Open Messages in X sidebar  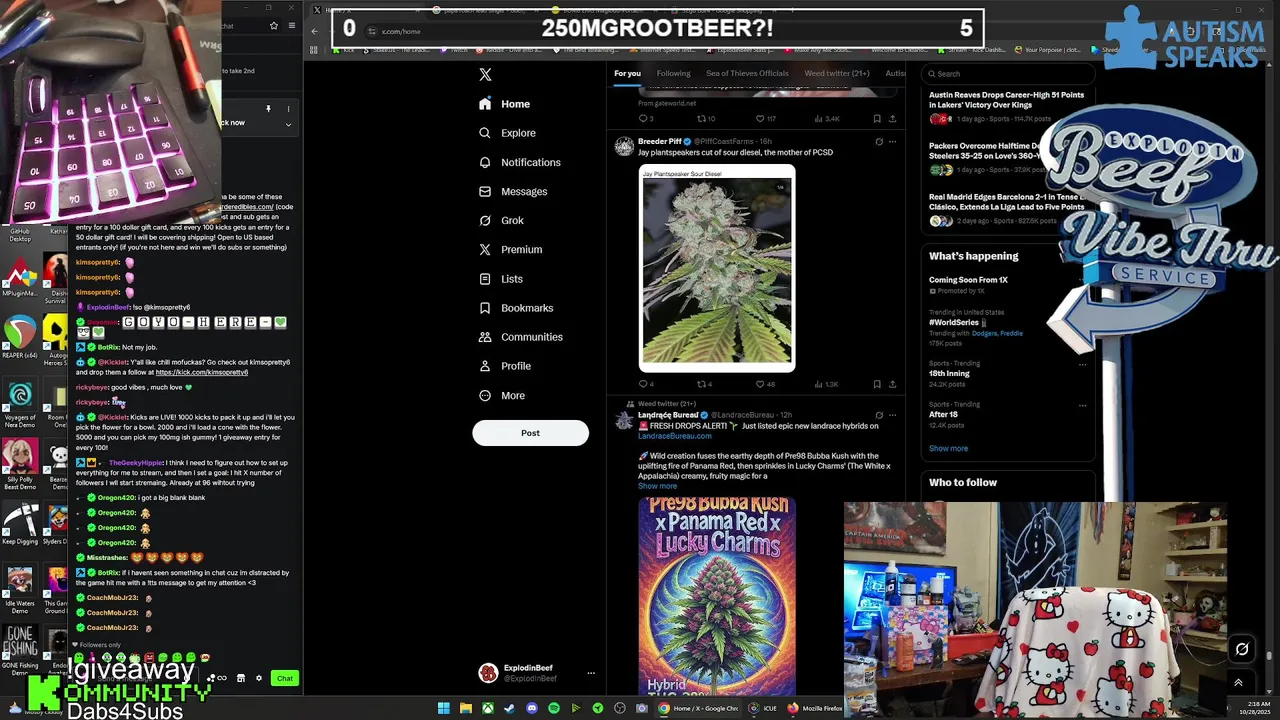[x=513, y=191]
